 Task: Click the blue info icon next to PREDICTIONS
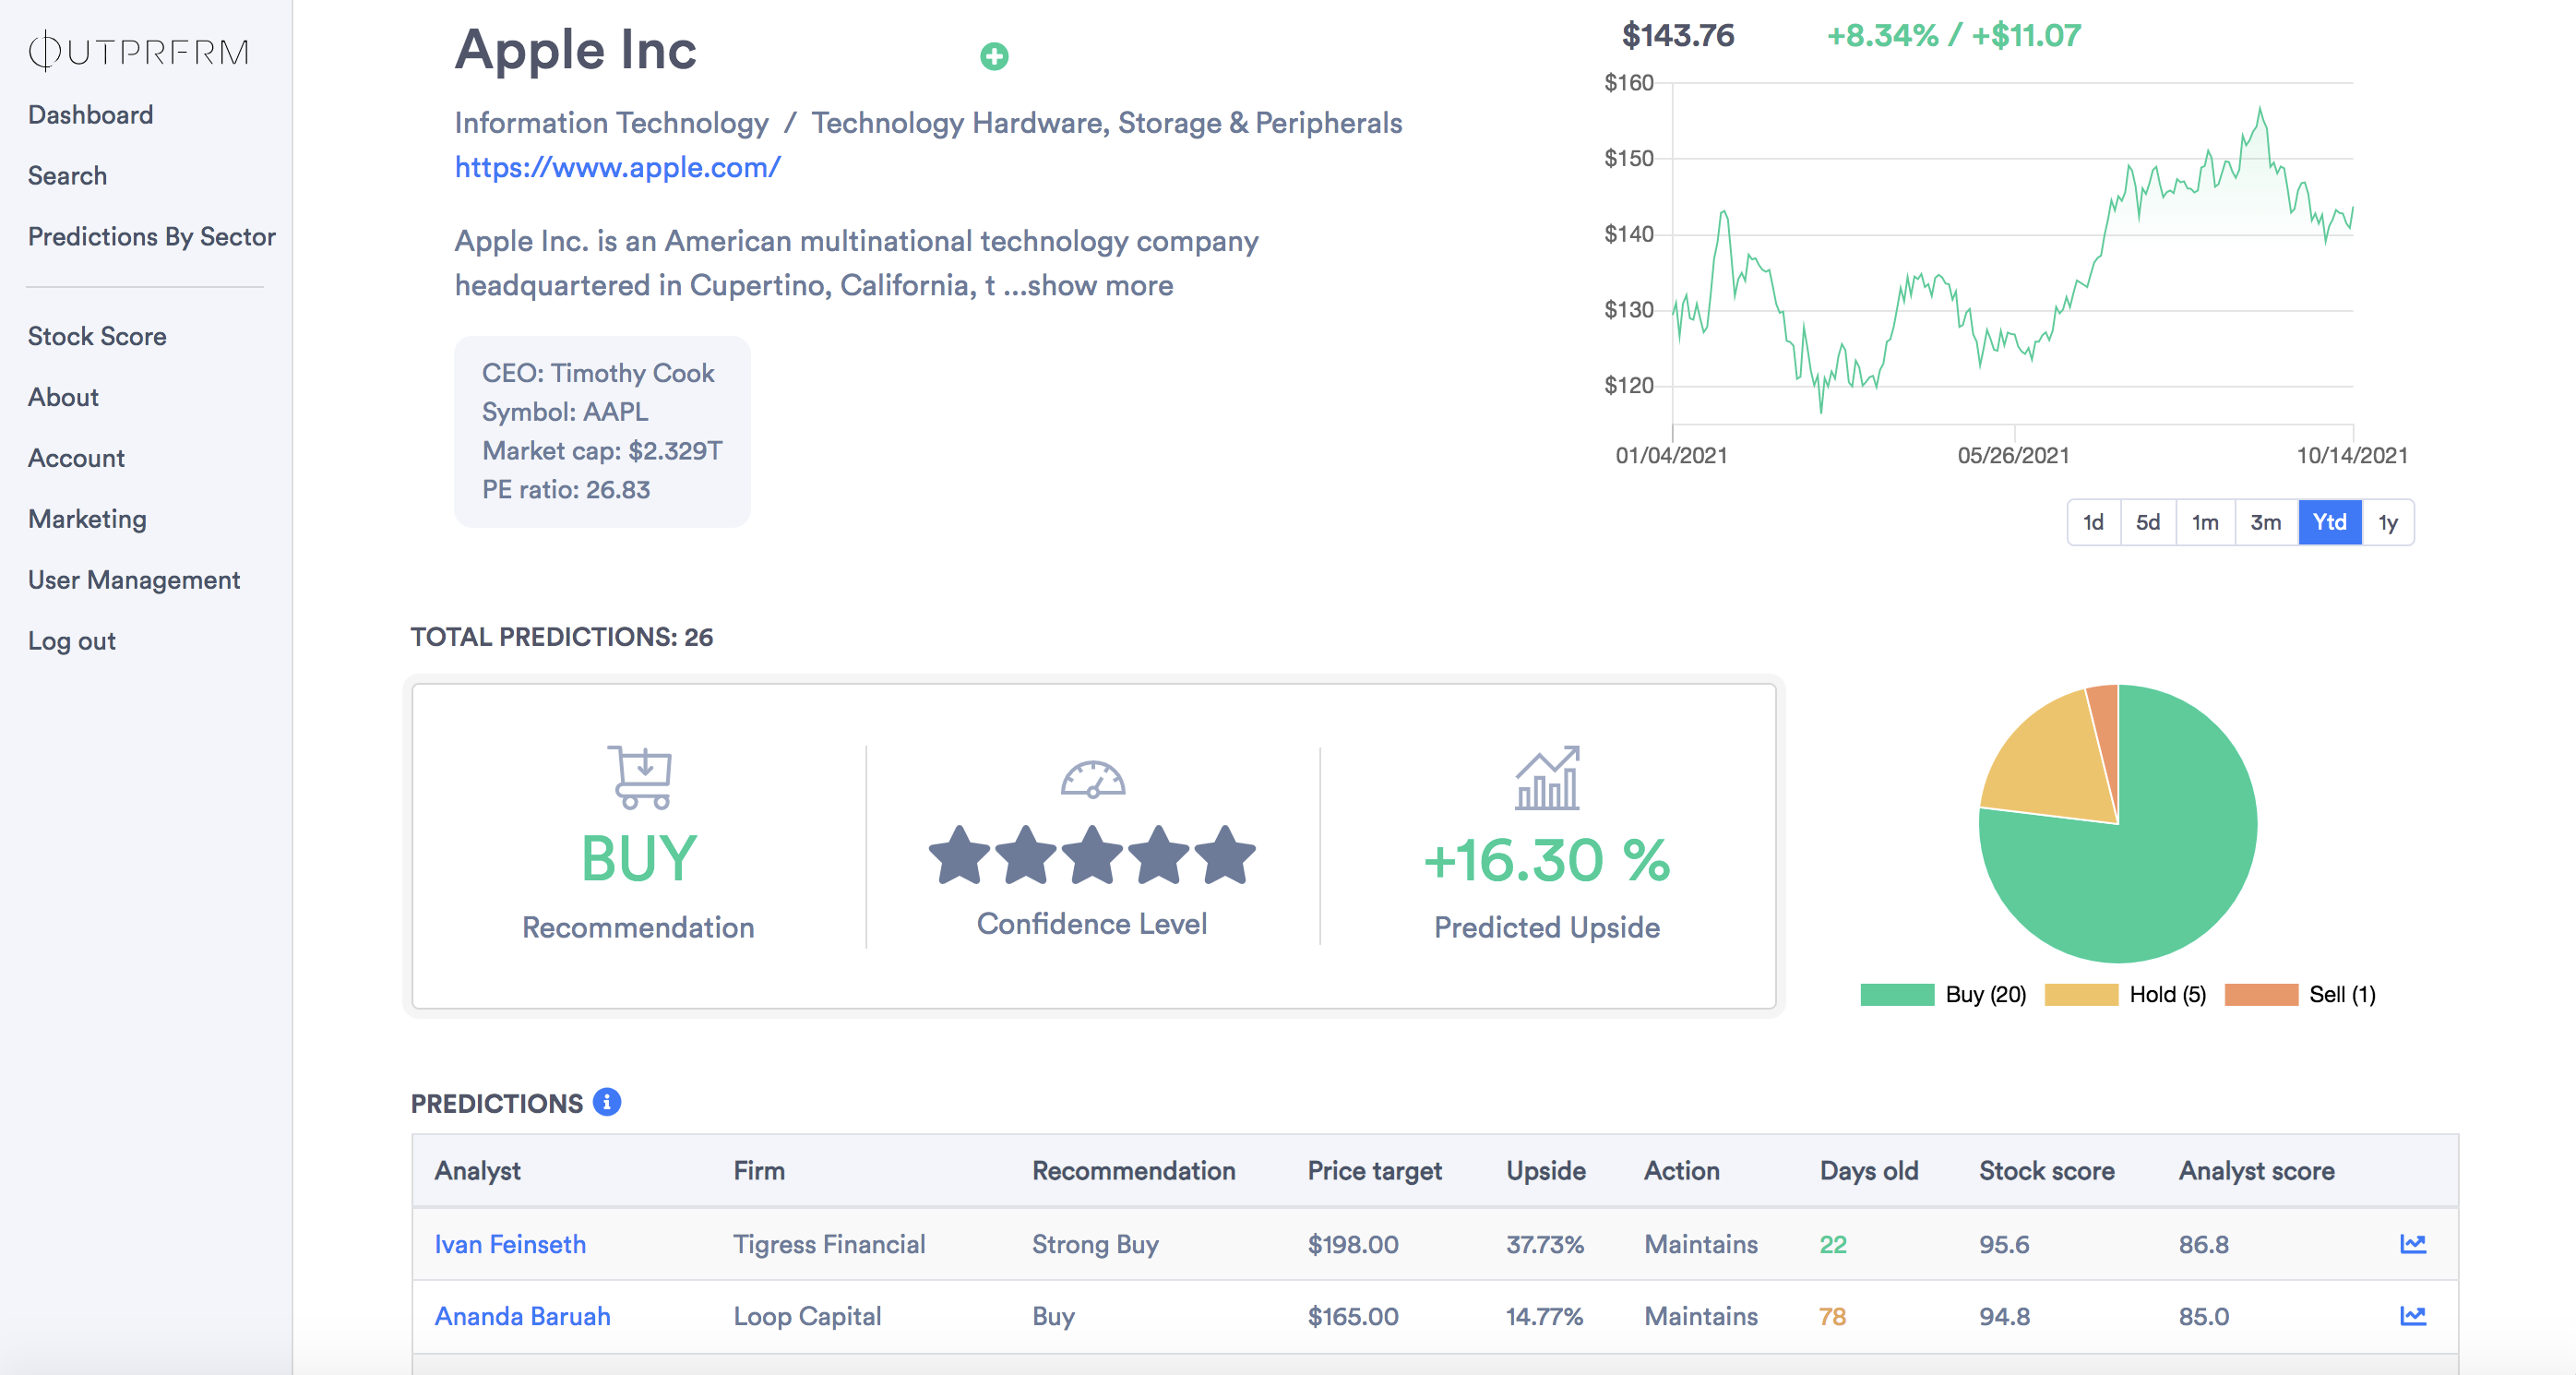(606, 1101)
